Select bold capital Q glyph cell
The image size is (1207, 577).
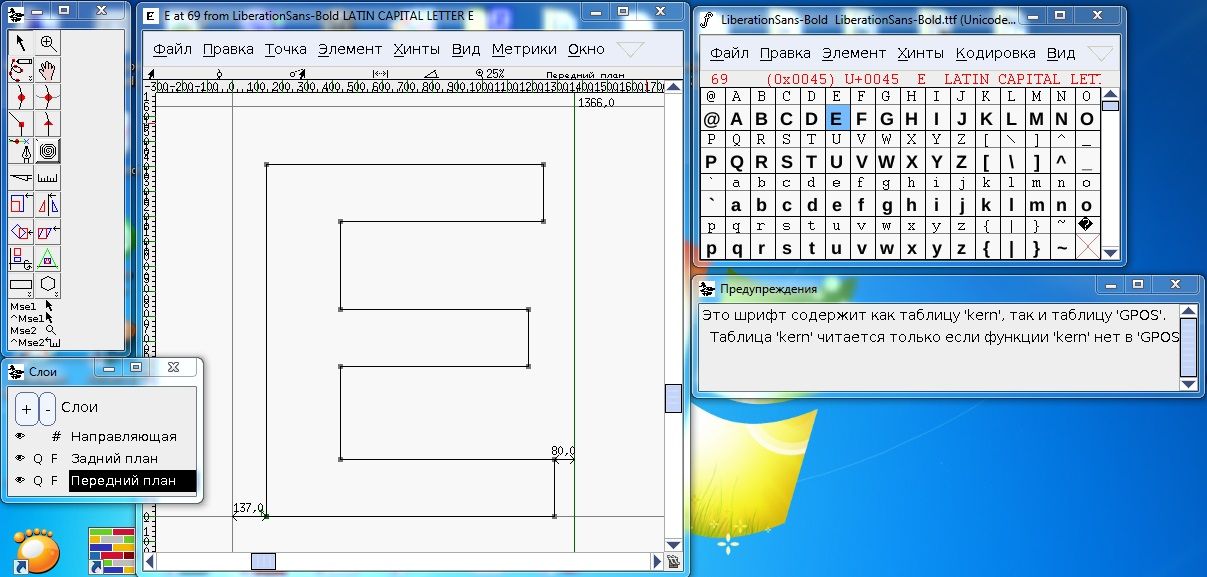pos(737,162)
